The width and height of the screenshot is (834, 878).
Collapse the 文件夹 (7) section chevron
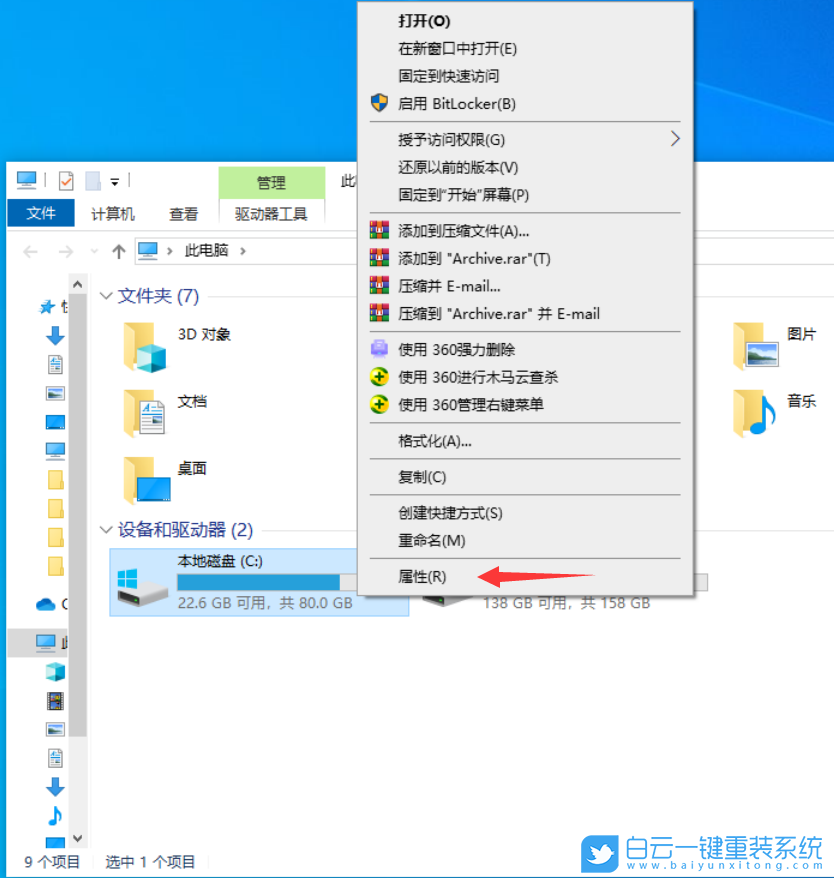click(106, 296)
